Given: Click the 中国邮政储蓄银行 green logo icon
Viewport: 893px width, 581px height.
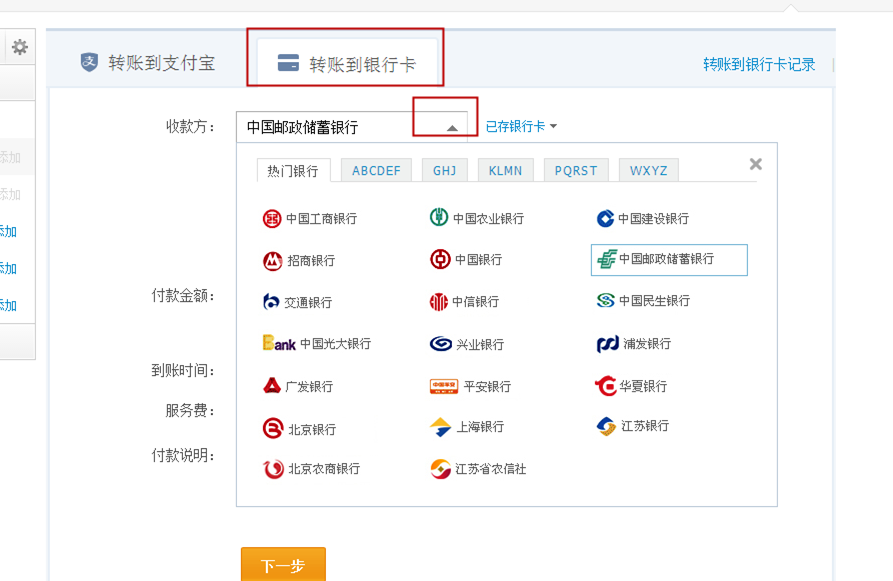Looking at the screenshot, I should click(607, 259).
